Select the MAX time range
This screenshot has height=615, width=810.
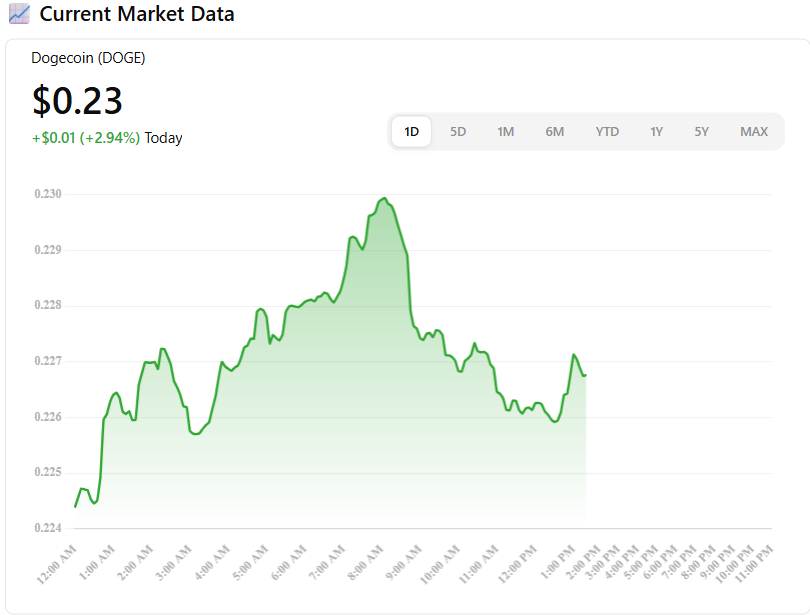[754, 132]
